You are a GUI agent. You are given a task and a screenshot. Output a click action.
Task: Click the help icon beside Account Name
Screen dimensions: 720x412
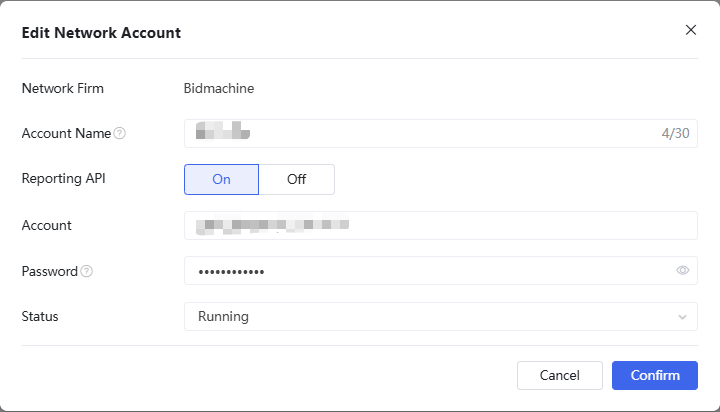pyautogui.click(x=120, y=134)
